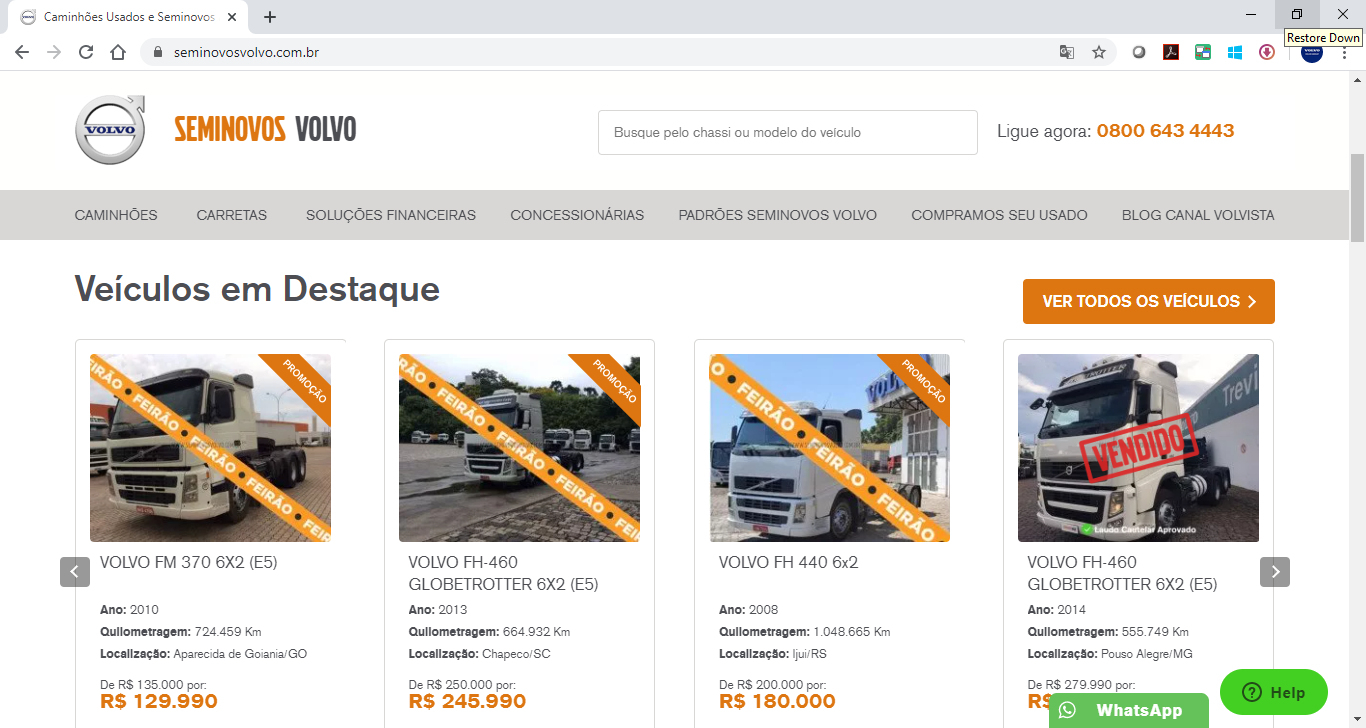Click the location Pouso Alegre/MG
The height and width of the screenshot is (728, 1366).
pyautogui.click(x=1147, y=654)
